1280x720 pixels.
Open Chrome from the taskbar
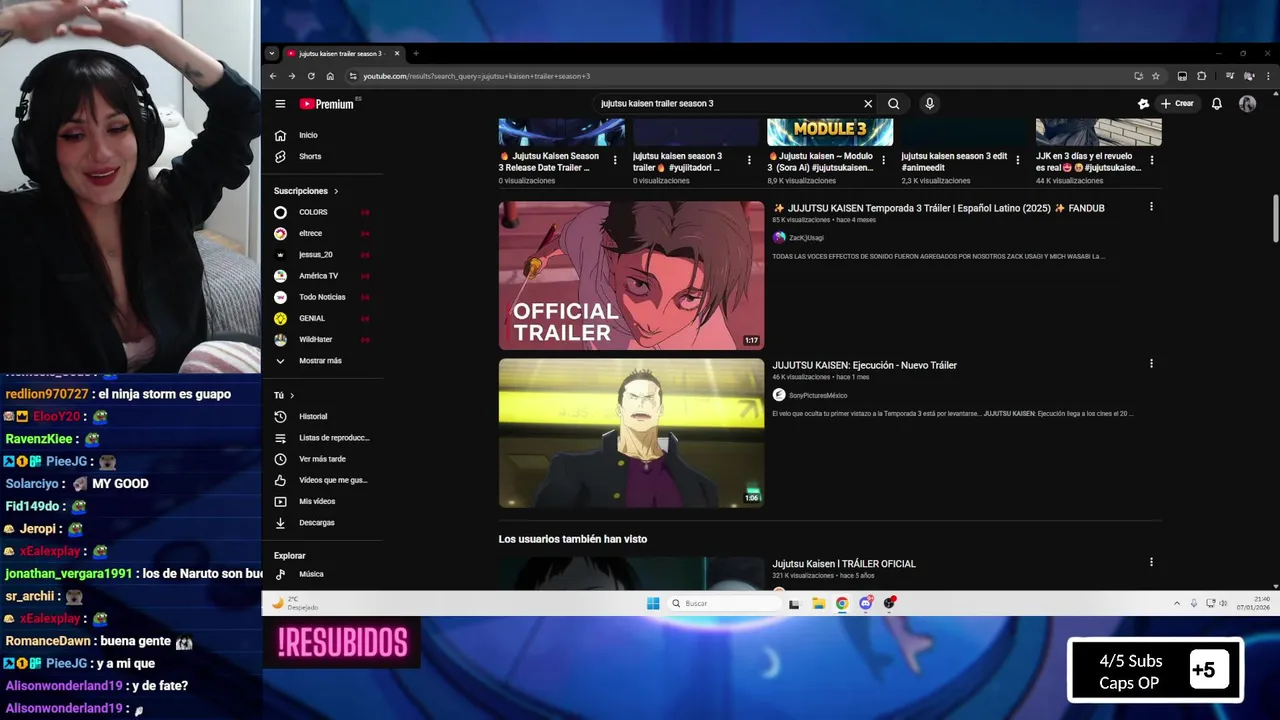[x=842, y=603]
